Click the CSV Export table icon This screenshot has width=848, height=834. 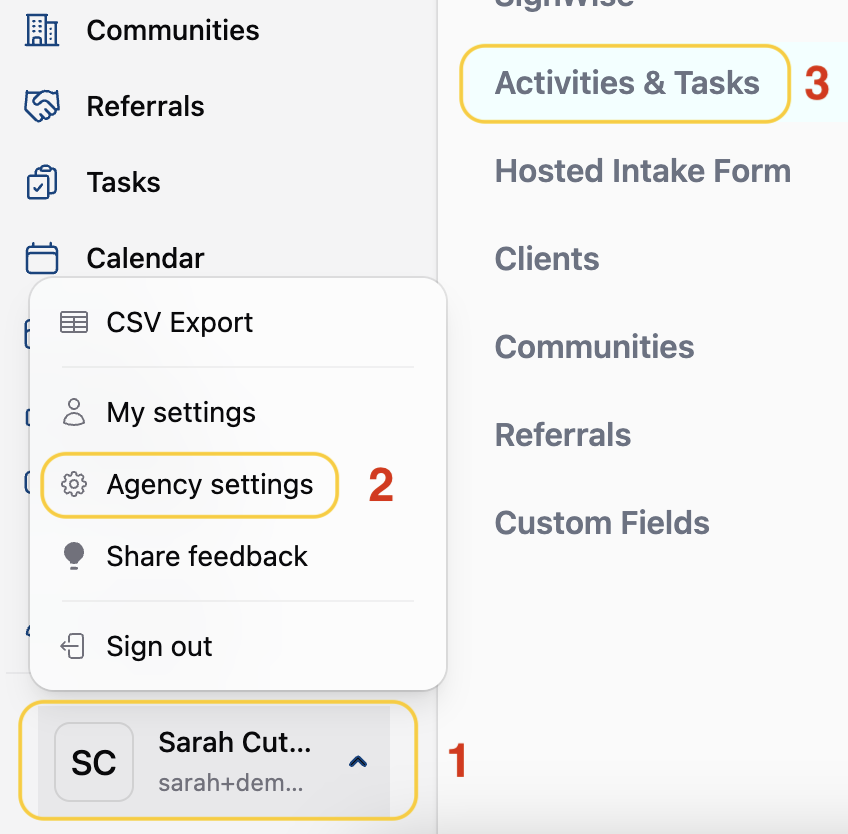point(74,322)
